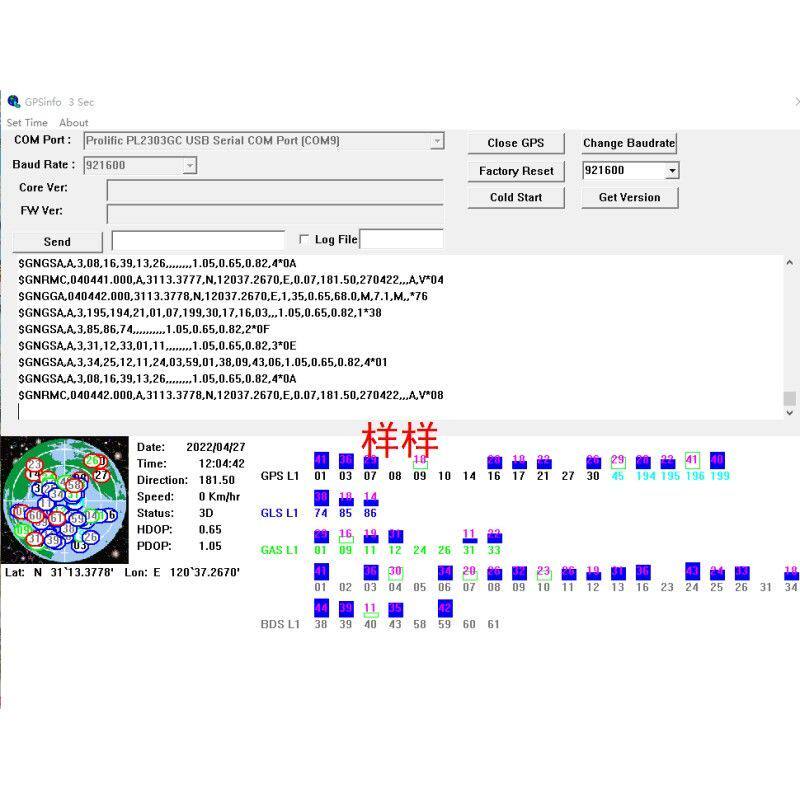This screenshot has width=800, height=800.
Task: Select the line starting "$GNGSA,A,3,34,25,12"
Action: click(203, 362)
